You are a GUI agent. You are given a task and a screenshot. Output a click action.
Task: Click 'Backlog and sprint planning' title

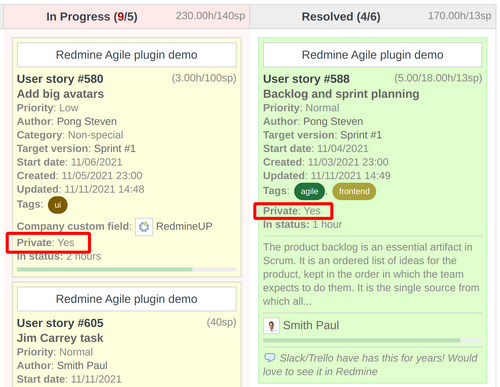pos(341,94)
